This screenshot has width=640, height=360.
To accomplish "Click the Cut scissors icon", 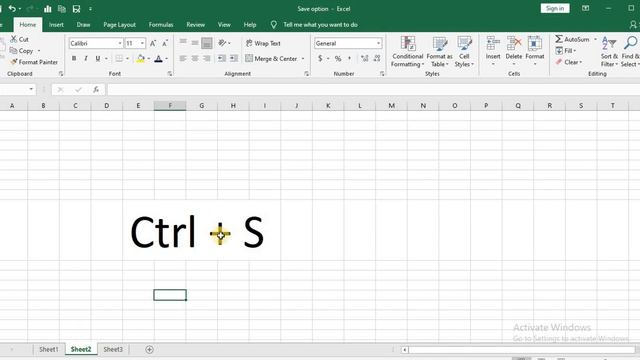I will 14,39.
